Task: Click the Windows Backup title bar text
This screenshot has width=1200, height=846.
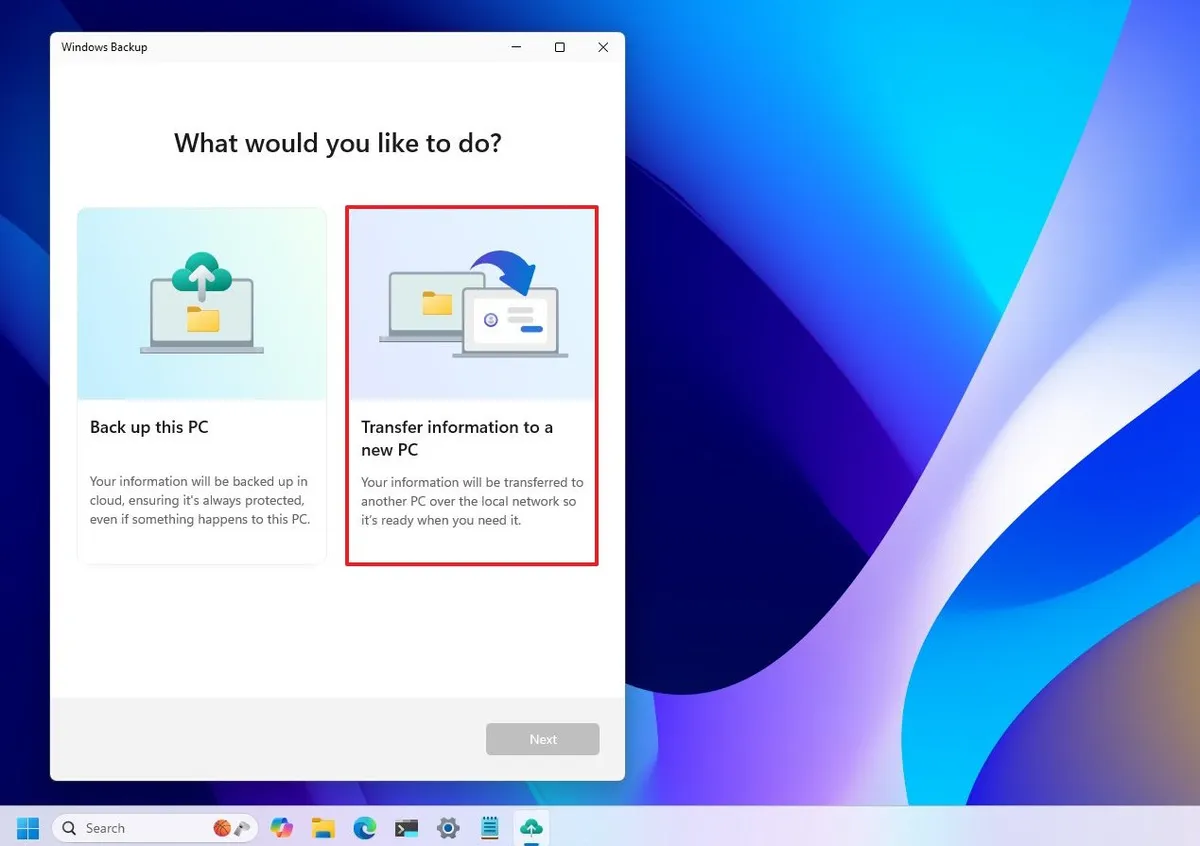Action: [104, 46]
